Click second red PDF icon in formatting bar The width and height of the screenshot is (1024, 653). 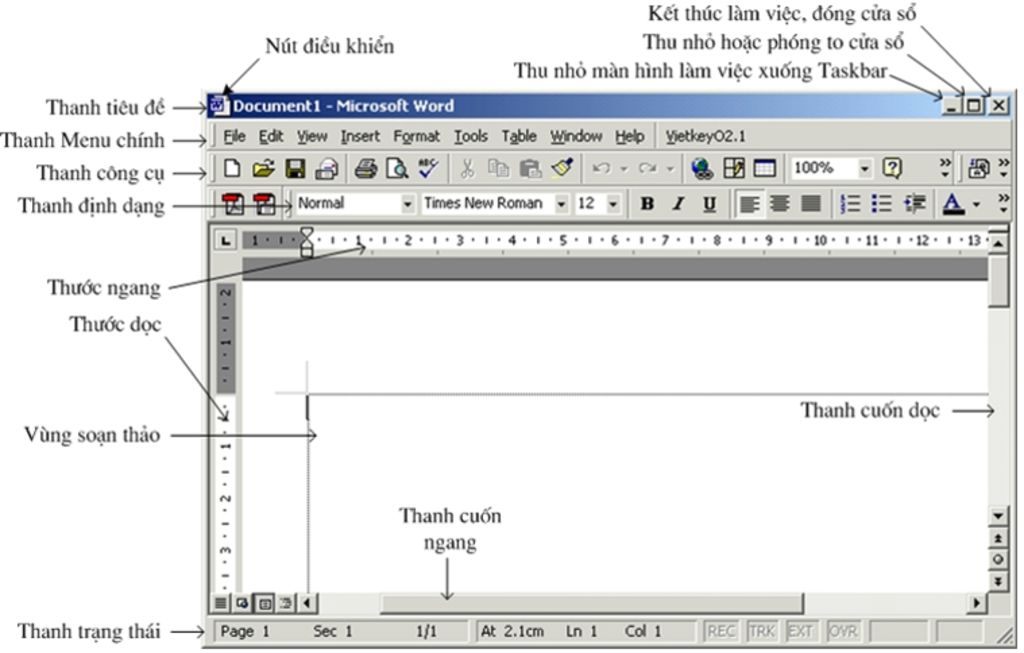pos(264,204)
